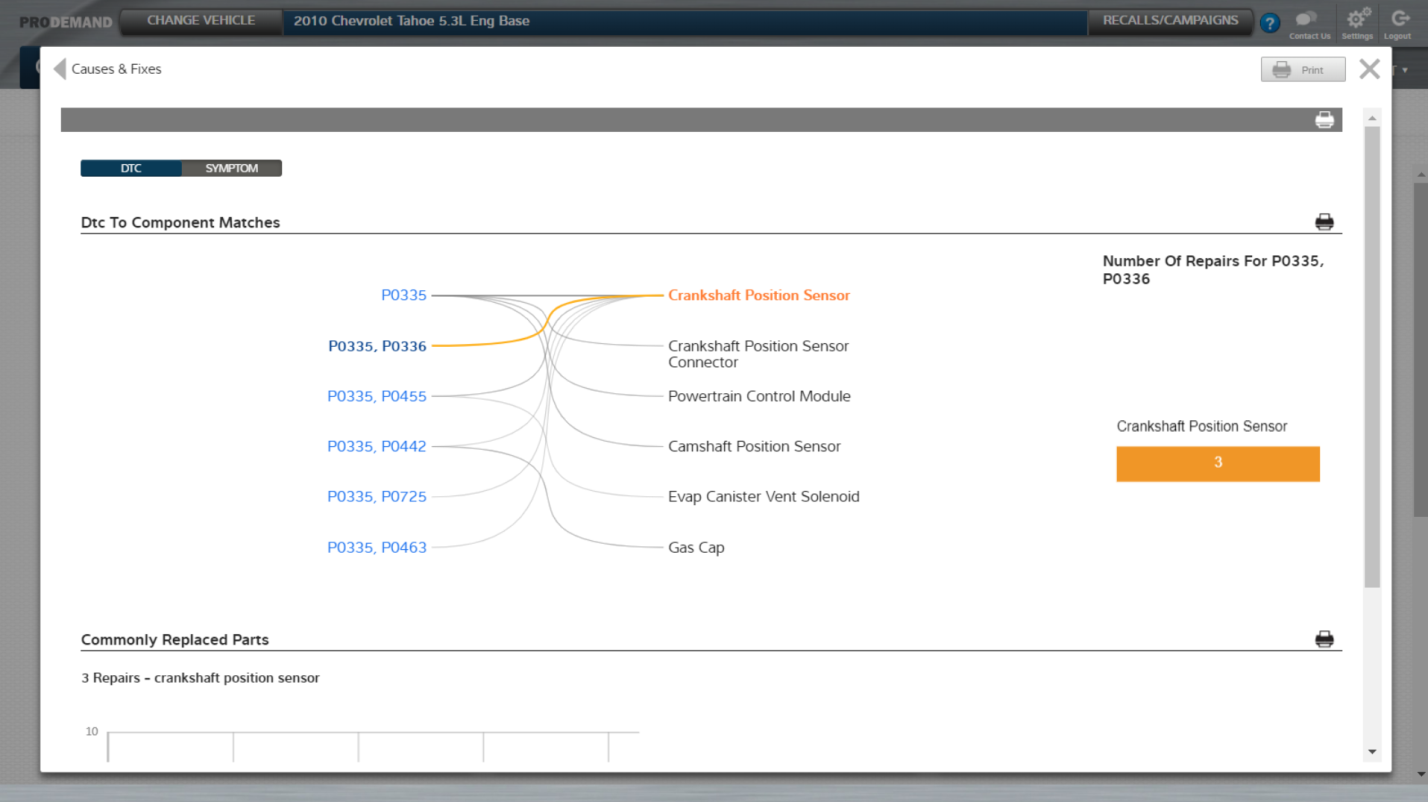
Task: Print the Dtc To Component Matches section
Action: click(1324, 222)
